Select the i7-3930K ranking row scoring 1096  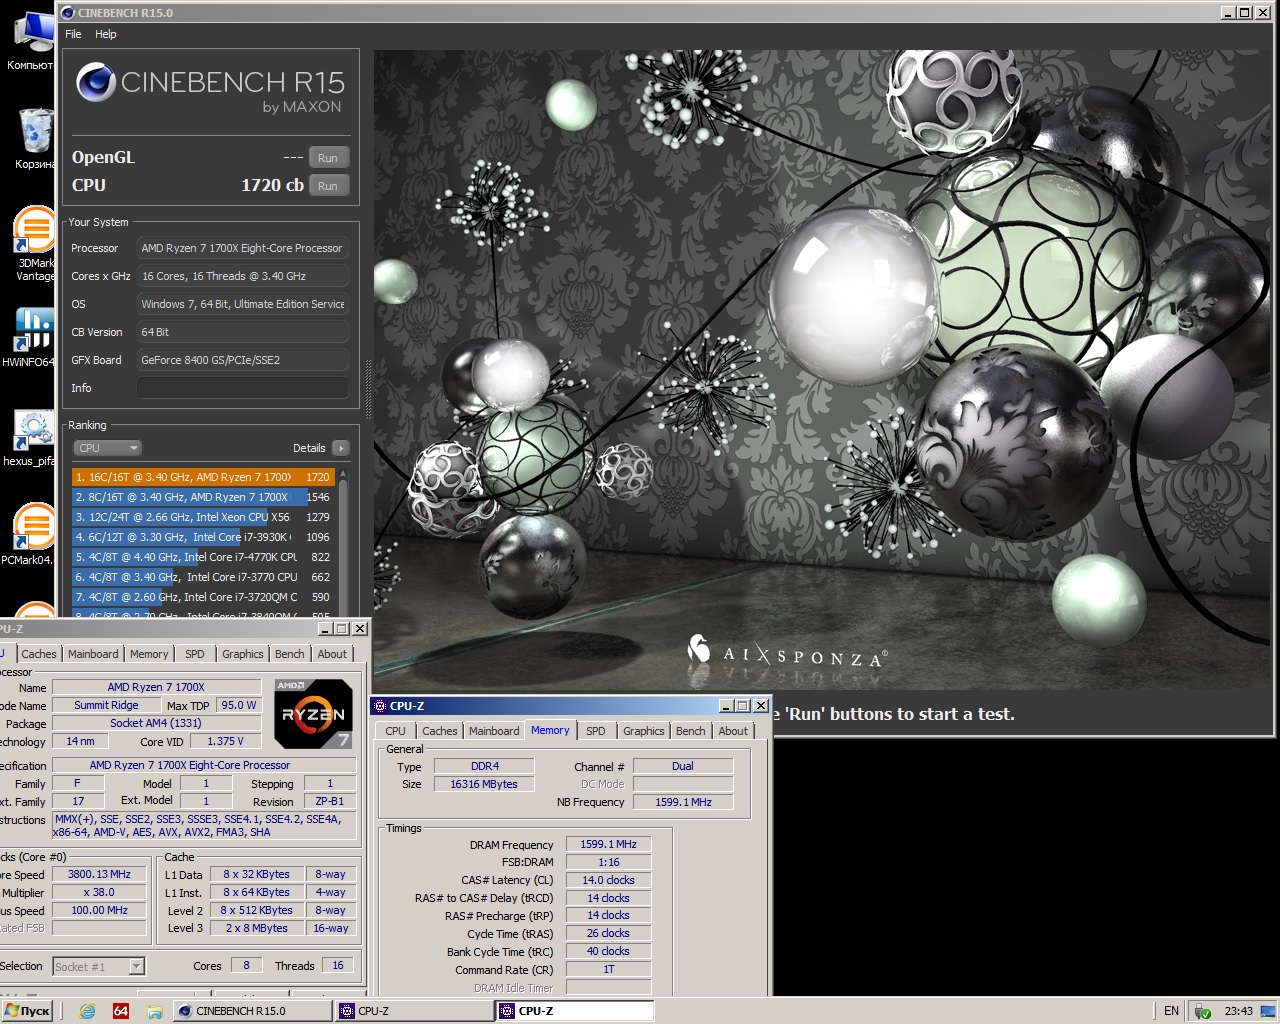pos(203,537)
